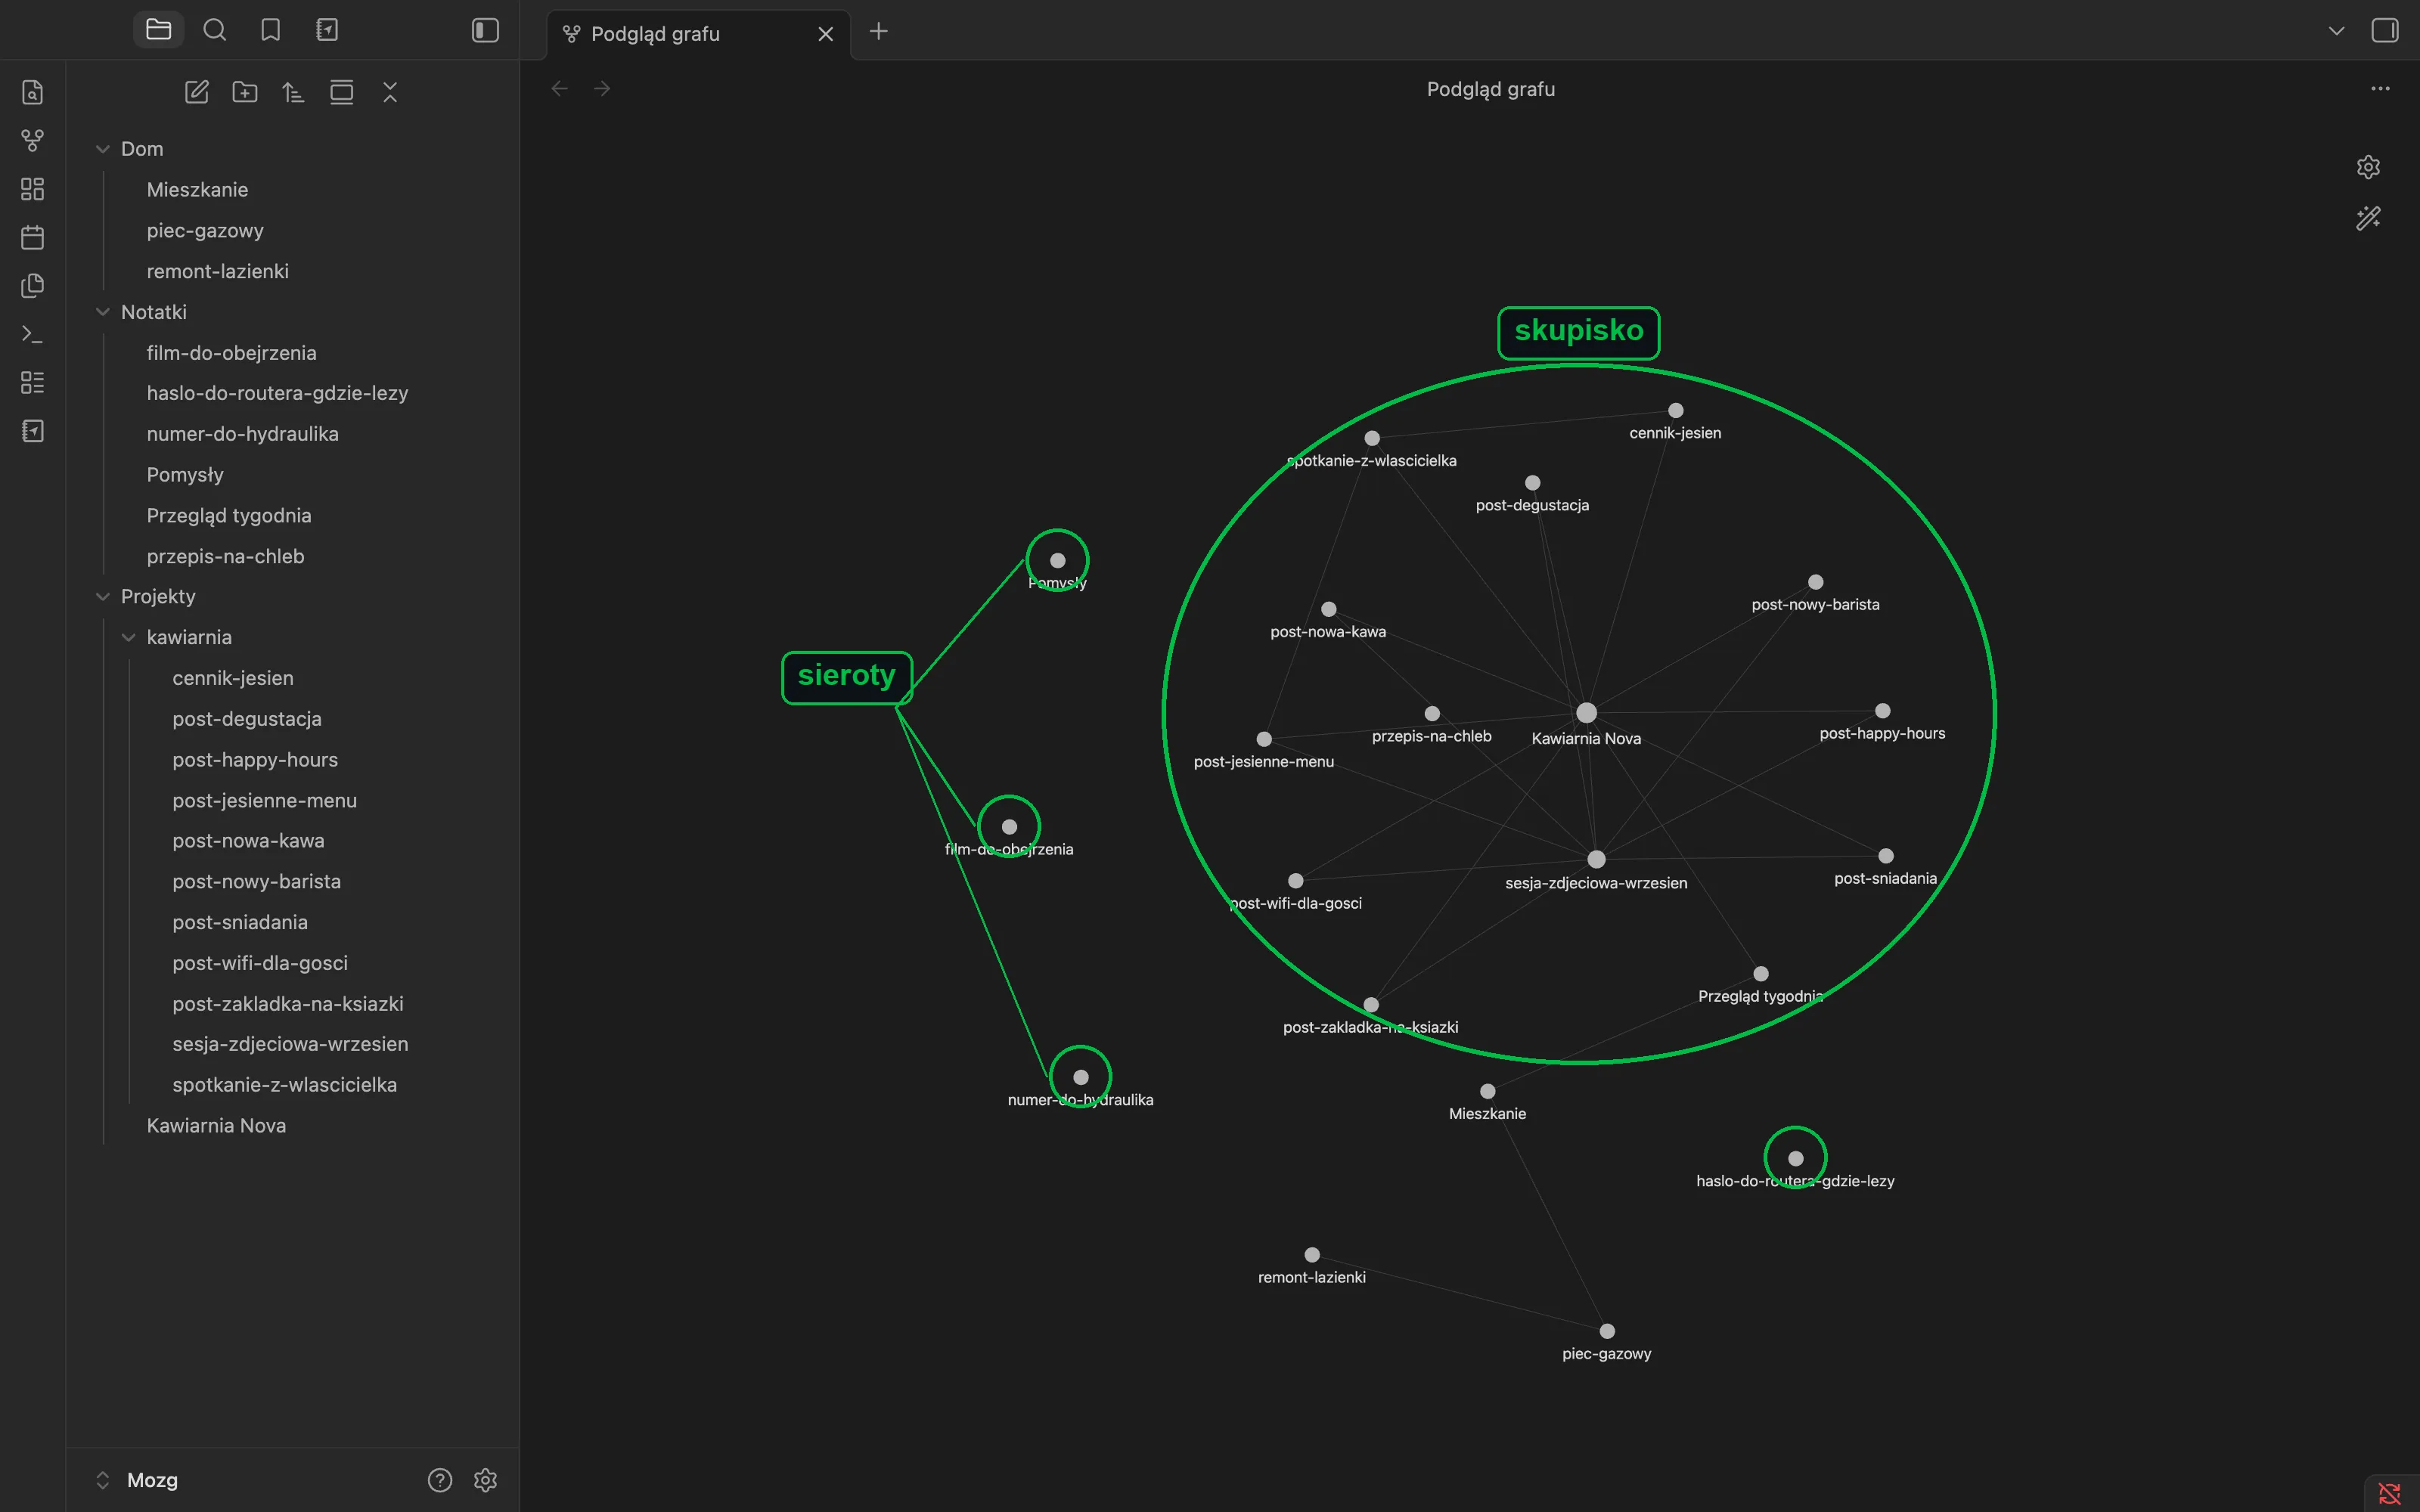The image size is (2420, 1512).
Task: Open piec-gazowy note in tree
Action: click(x=205, y=230)
